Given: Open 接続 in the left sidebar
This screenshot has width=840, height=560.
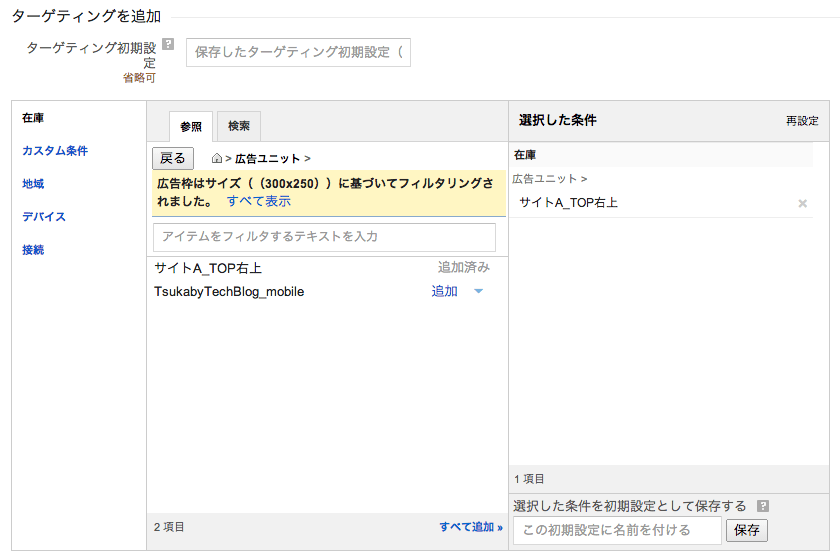Looking at the screenshot, I should click(x=33, y=250).
